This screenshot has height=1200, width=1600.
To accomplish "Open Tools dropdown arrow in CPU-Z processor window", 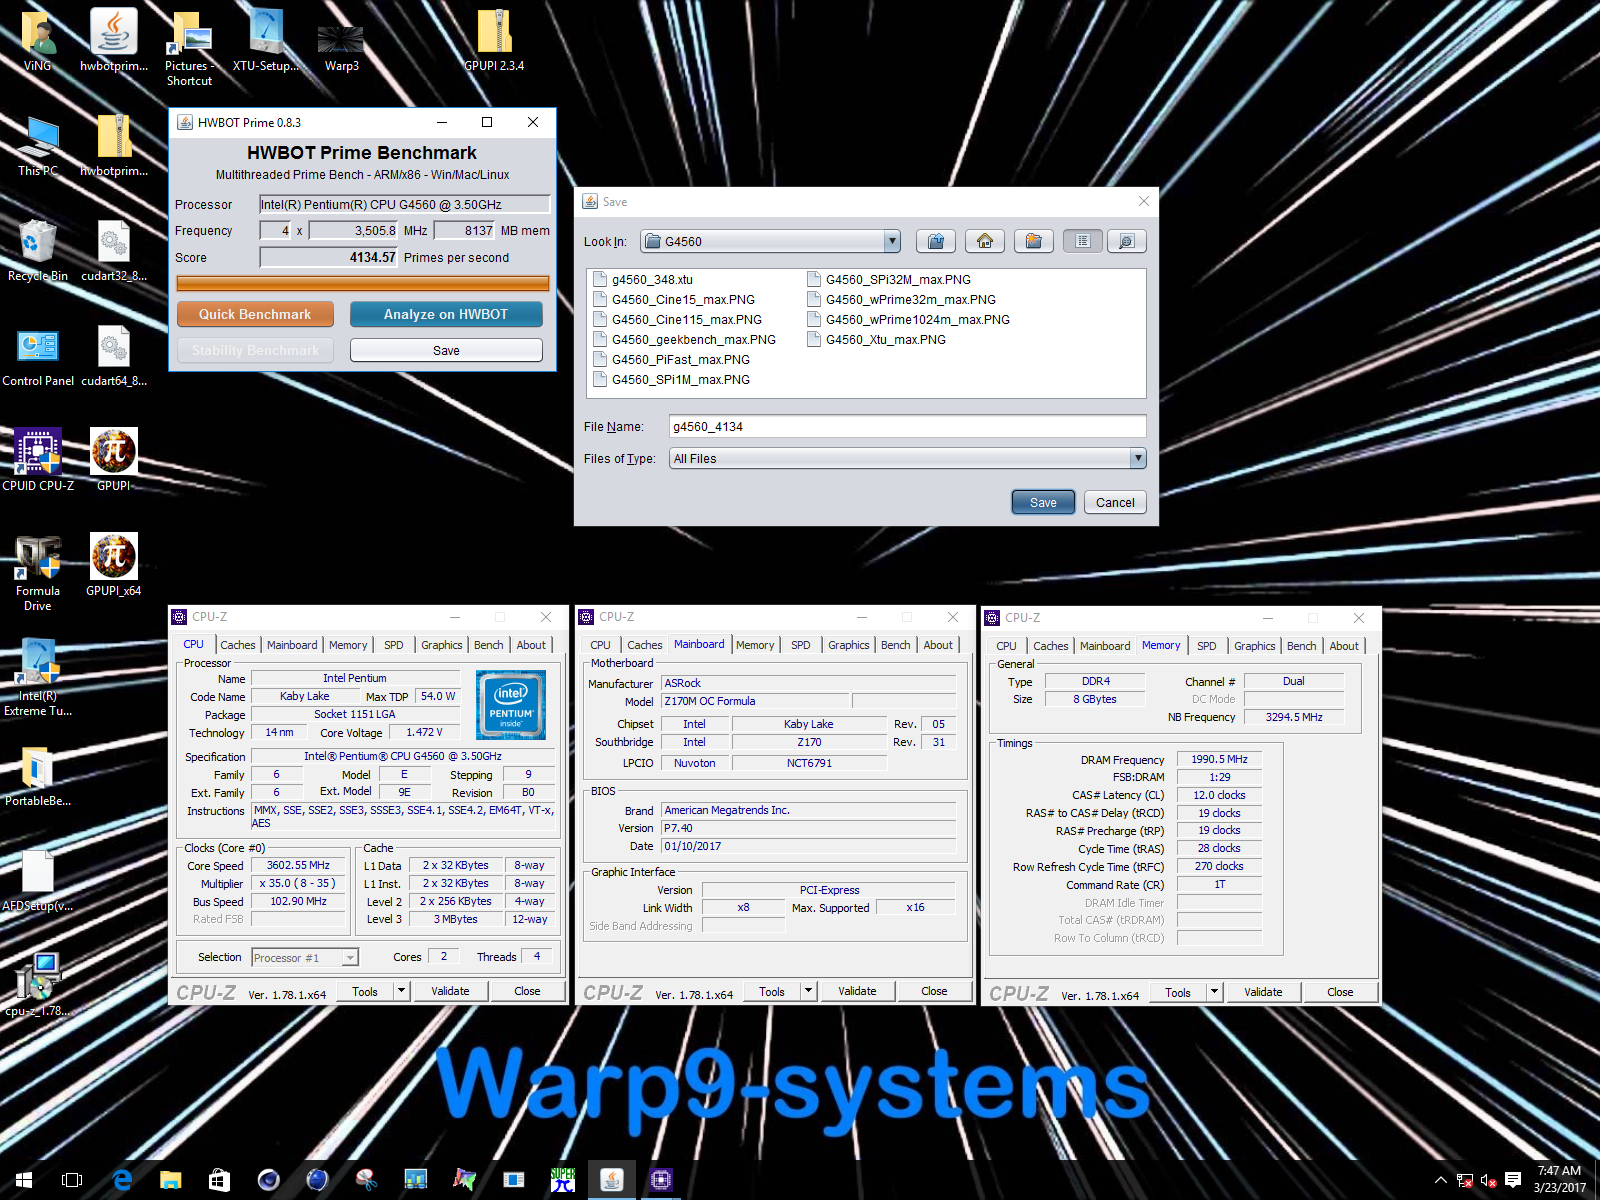I will (x=402, y=991).
